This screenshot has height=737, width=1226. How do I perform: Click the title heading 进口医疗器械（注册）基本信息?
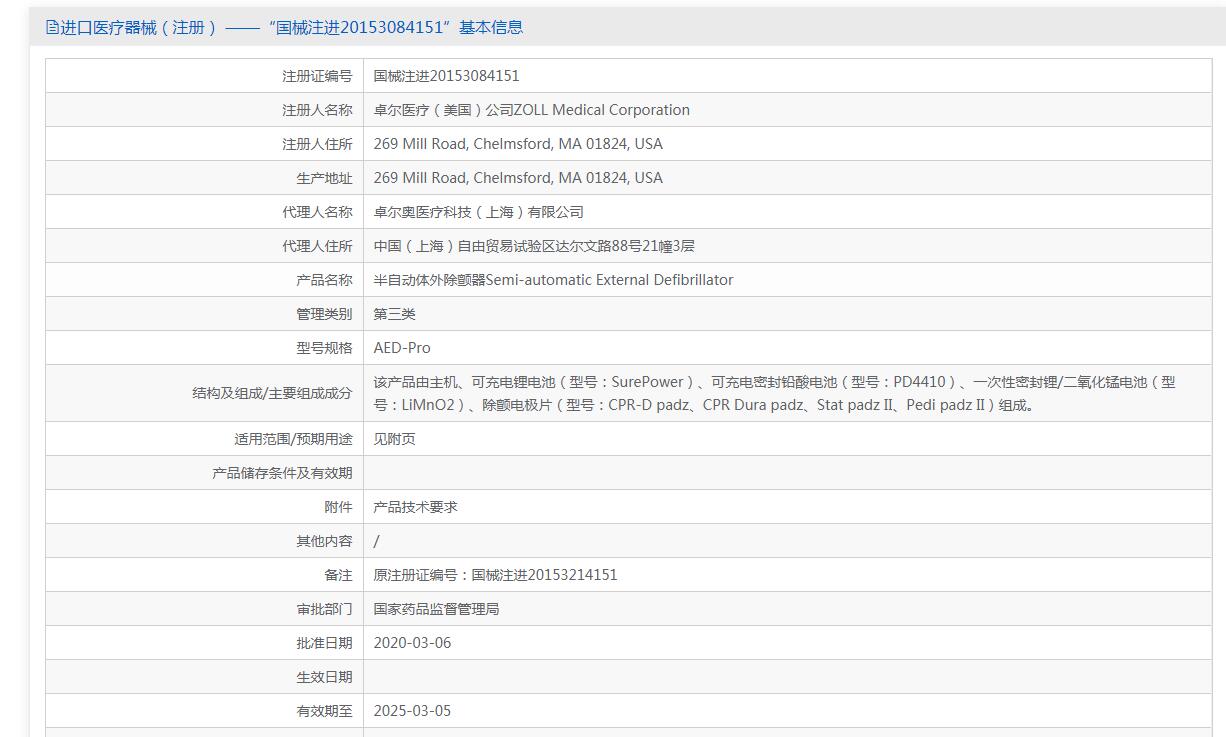coord(291,28)
